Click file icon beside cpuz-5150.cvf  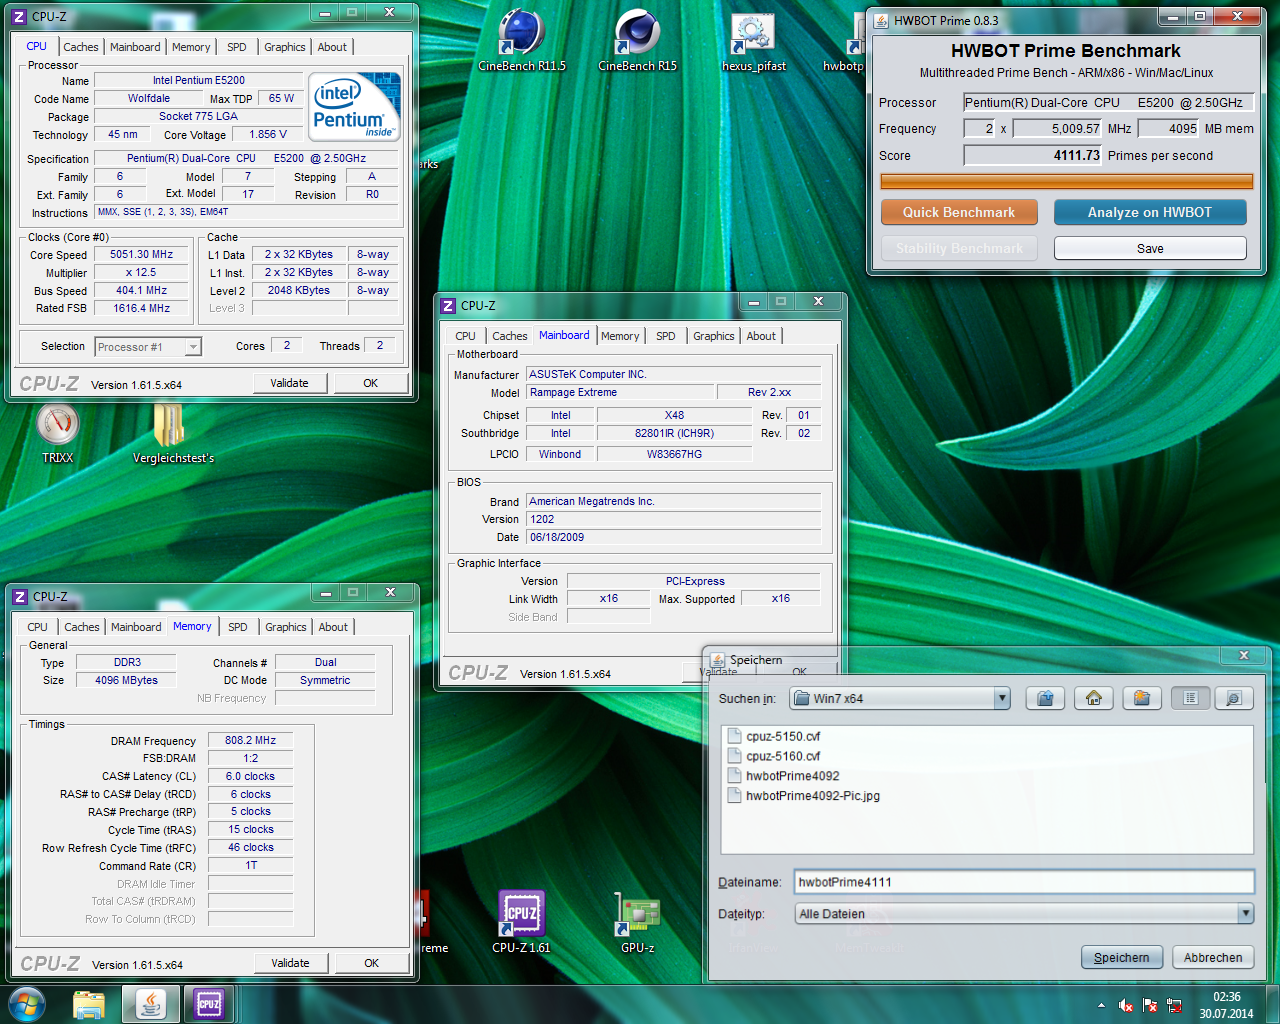(x=733, y=736)
